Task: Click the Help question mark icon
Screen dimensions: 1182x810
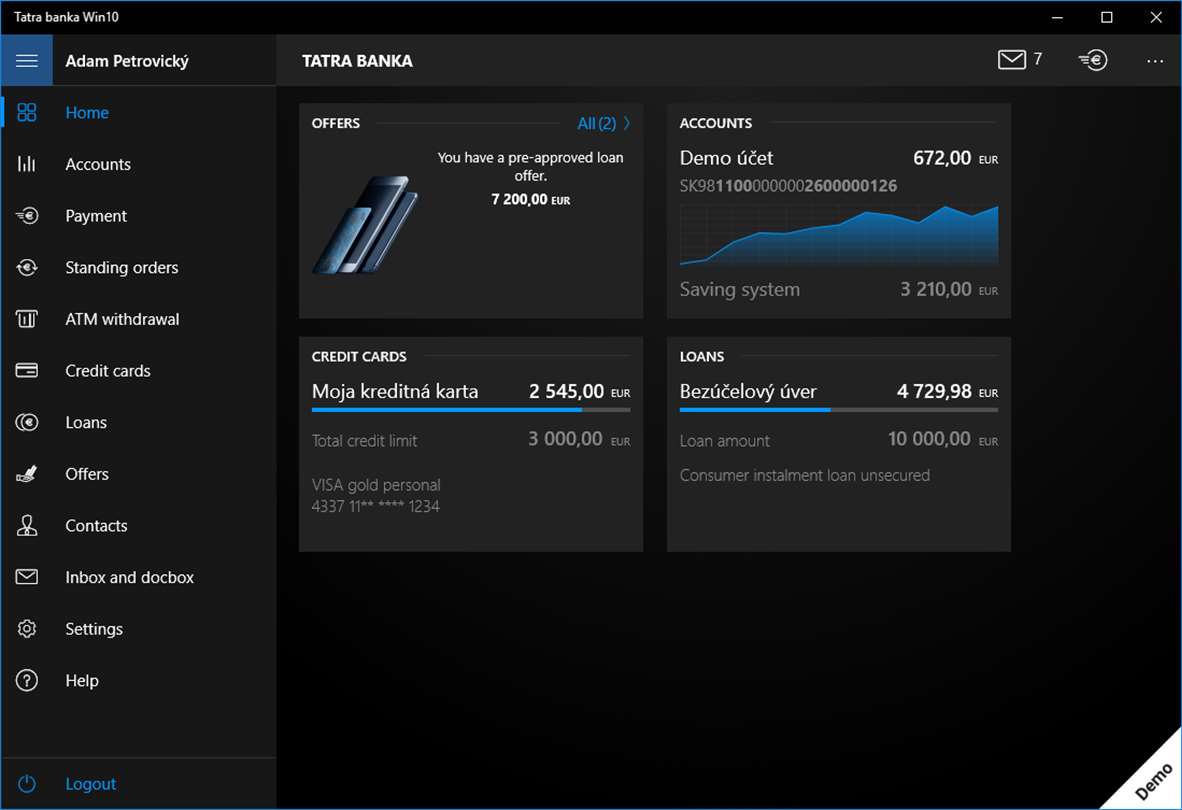Action: pos(26,680)
